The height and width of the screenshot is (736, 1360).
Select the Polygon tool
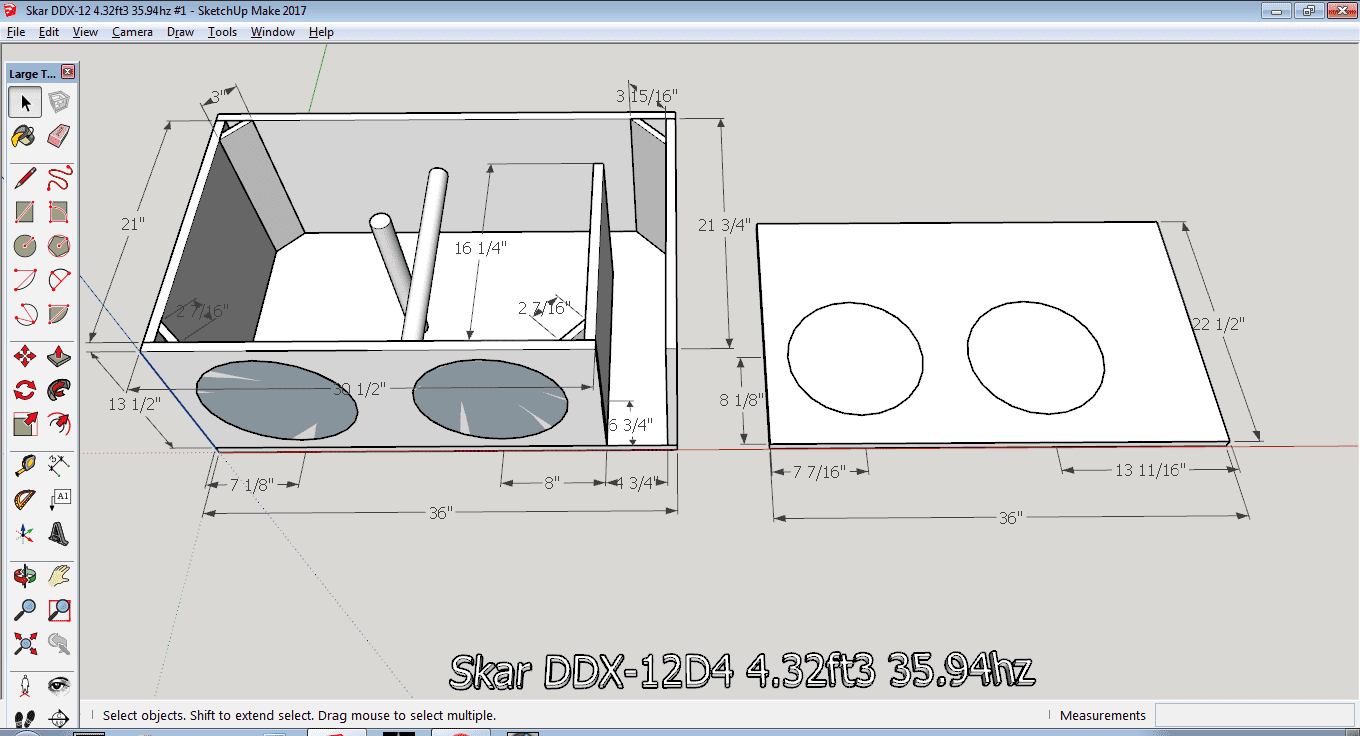[59, 245]
